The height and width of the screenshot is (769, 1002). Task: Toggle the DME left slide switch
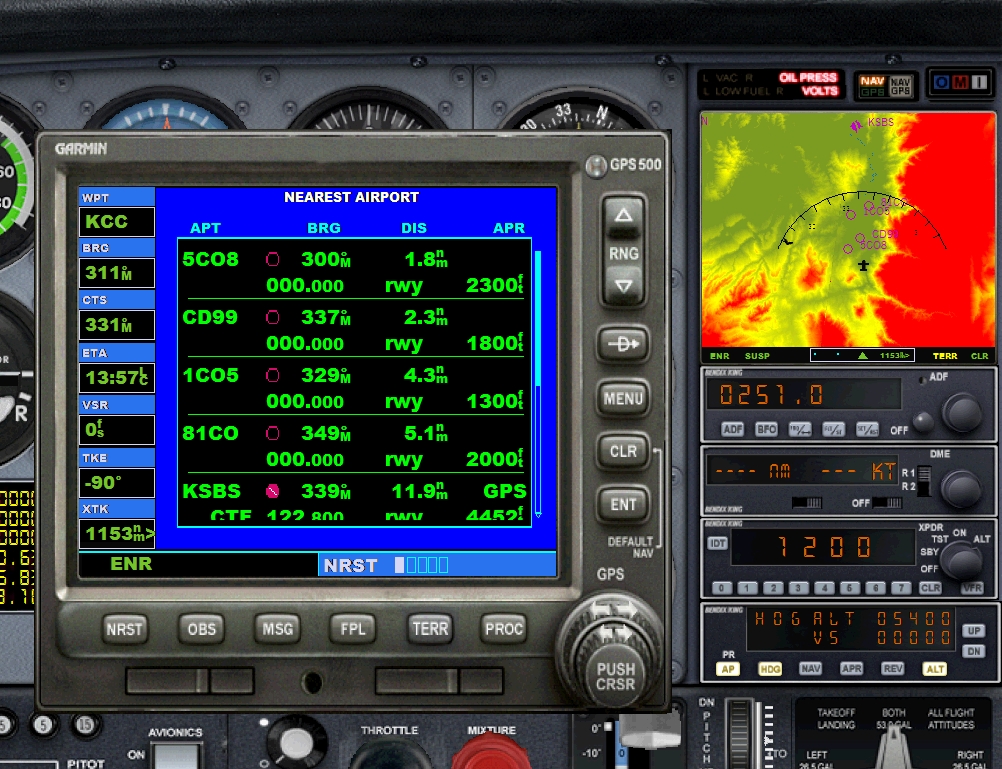pos(806,503)
